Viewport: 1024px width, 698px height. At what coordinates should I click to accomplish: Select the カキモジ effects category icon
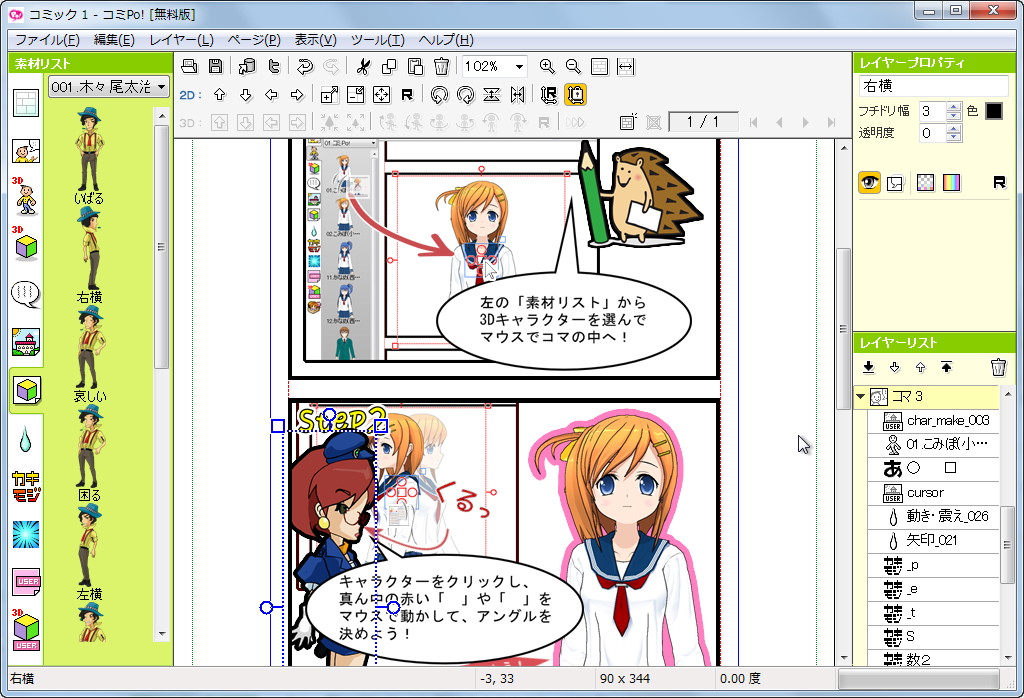[x=20, y=488]
